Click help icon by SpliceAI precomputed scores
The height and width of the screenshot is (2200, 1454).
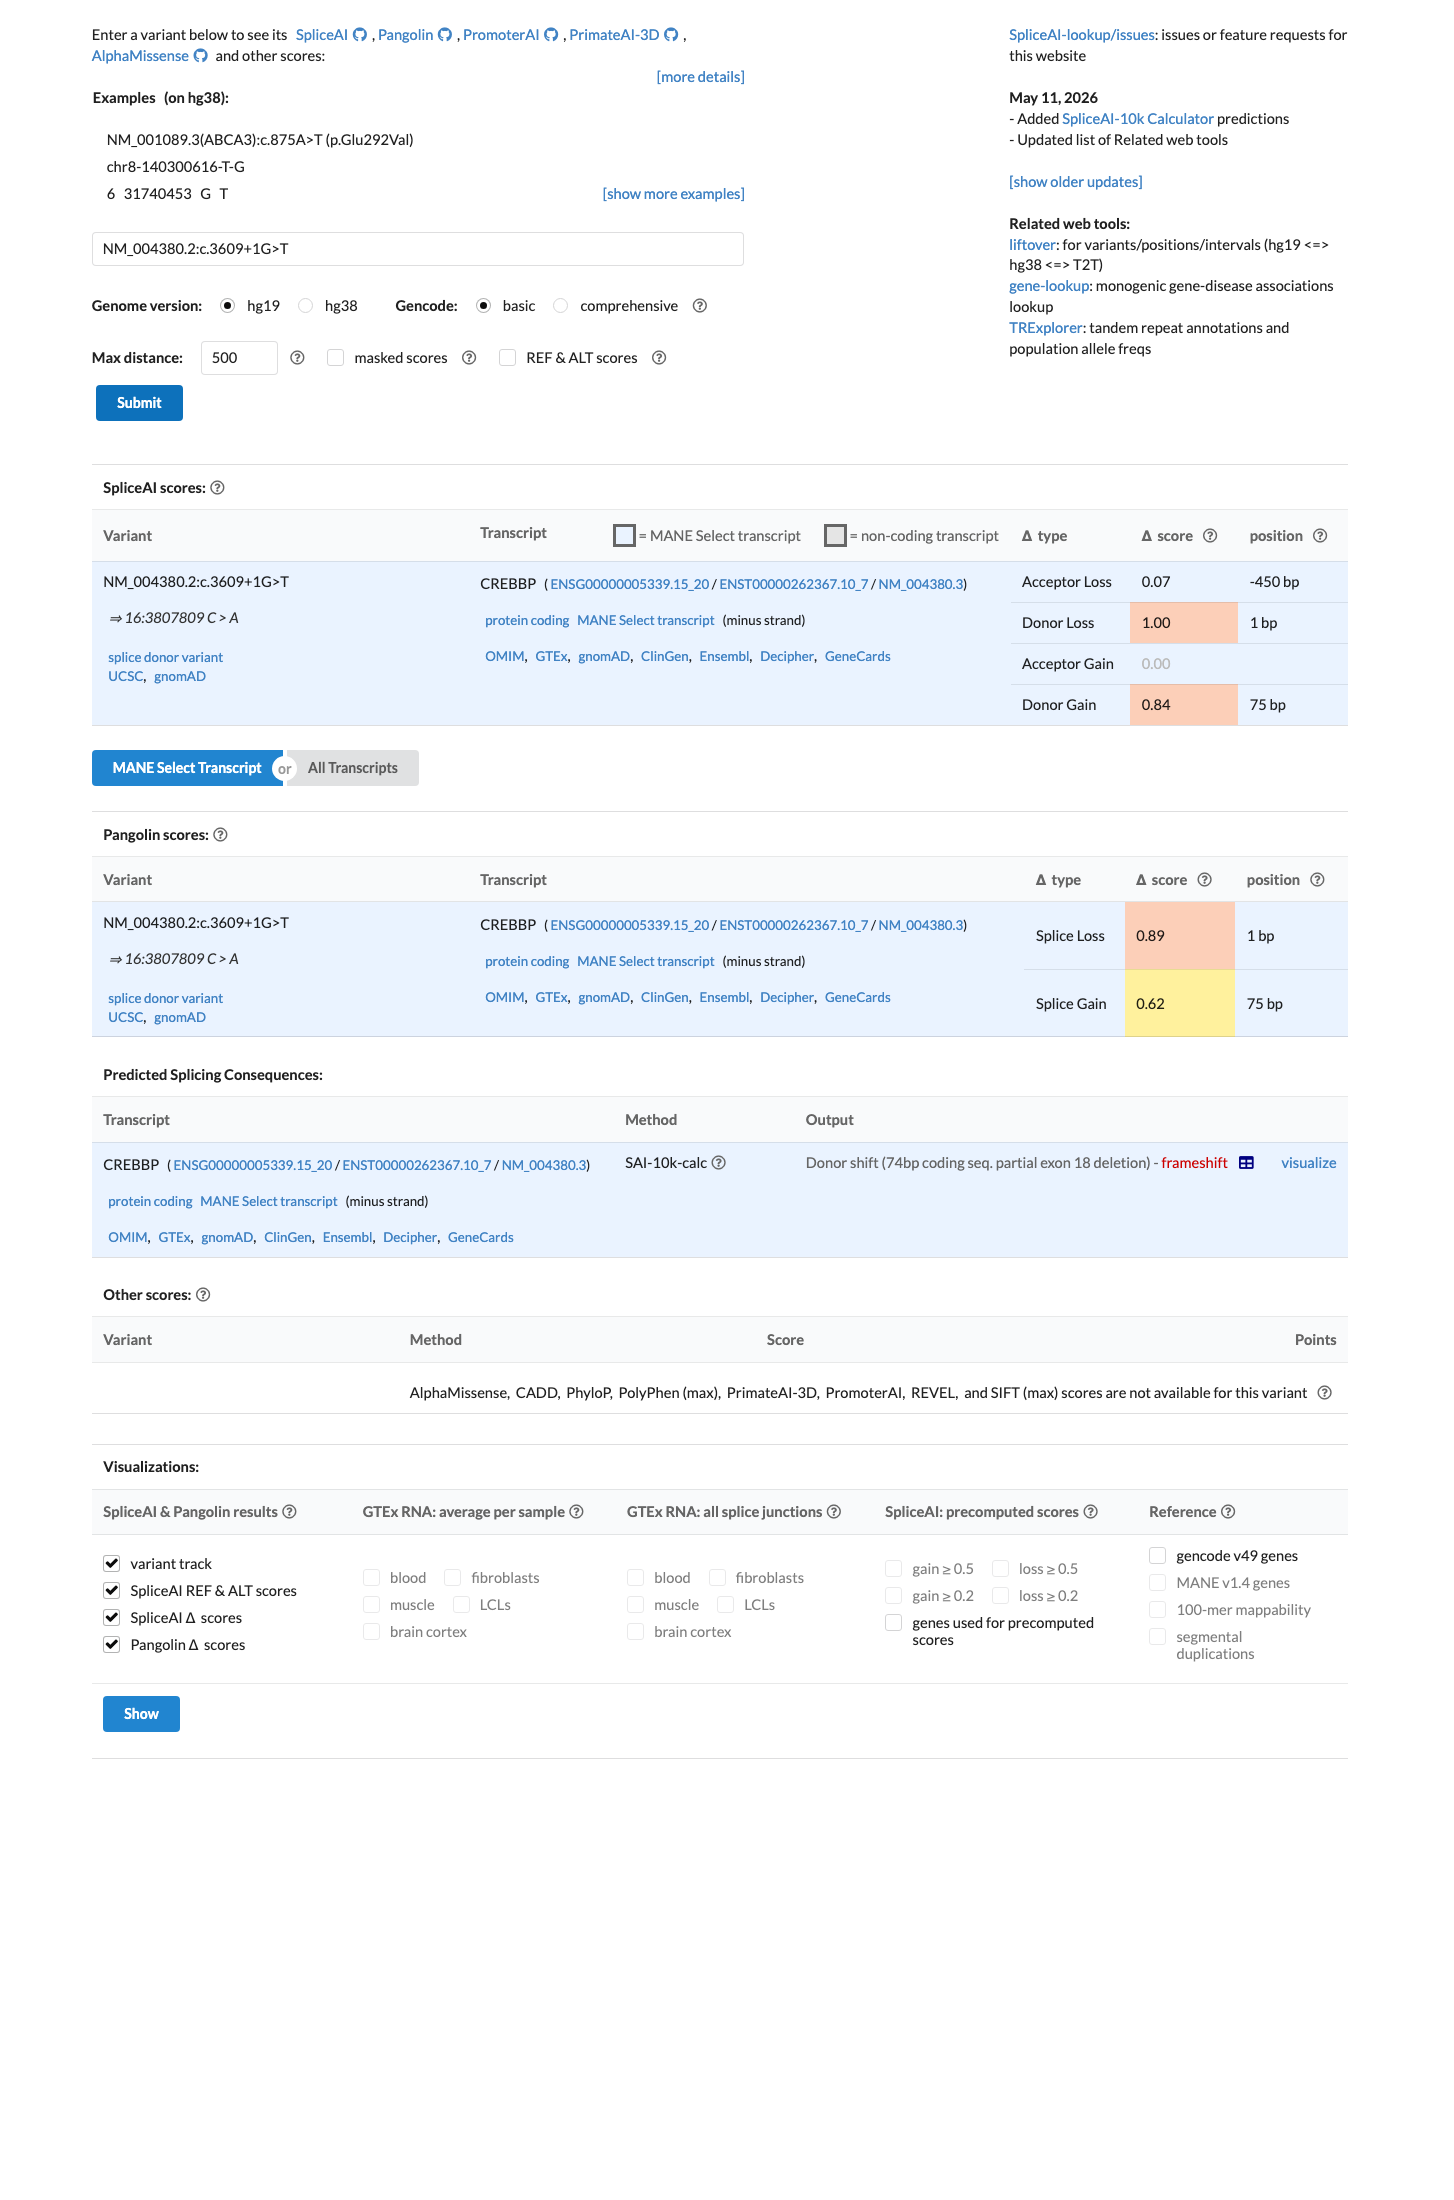(x=1091, y=1512)
